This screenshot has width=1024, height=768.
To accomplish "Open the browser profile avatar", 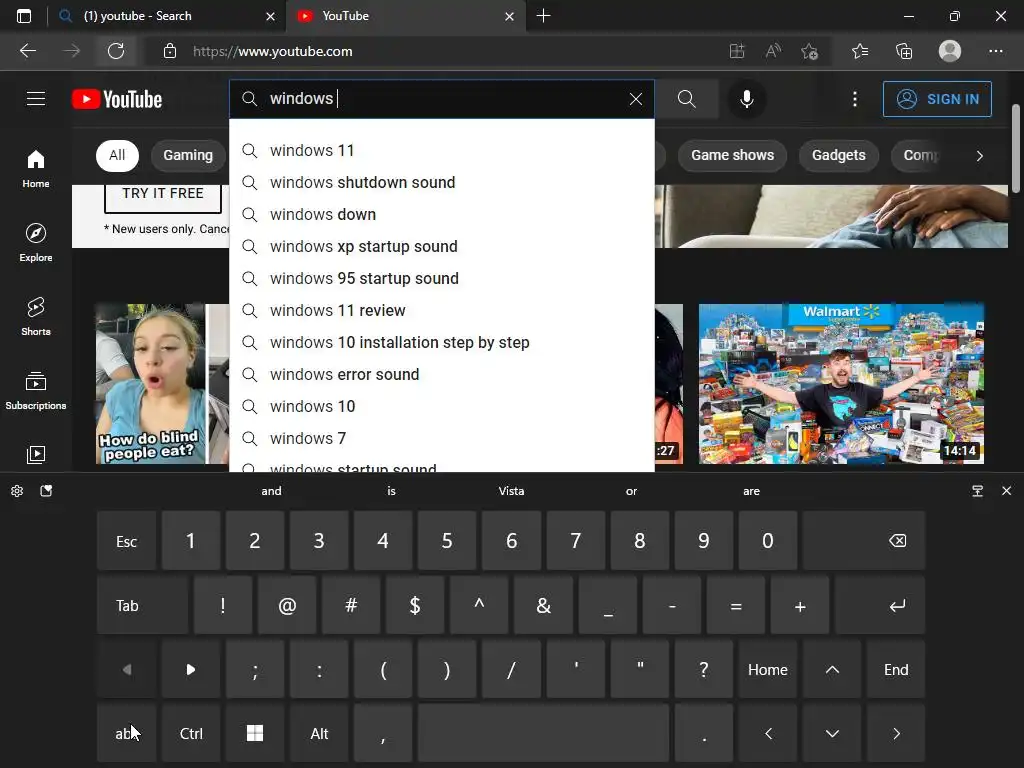I will (x=950, y=51).
